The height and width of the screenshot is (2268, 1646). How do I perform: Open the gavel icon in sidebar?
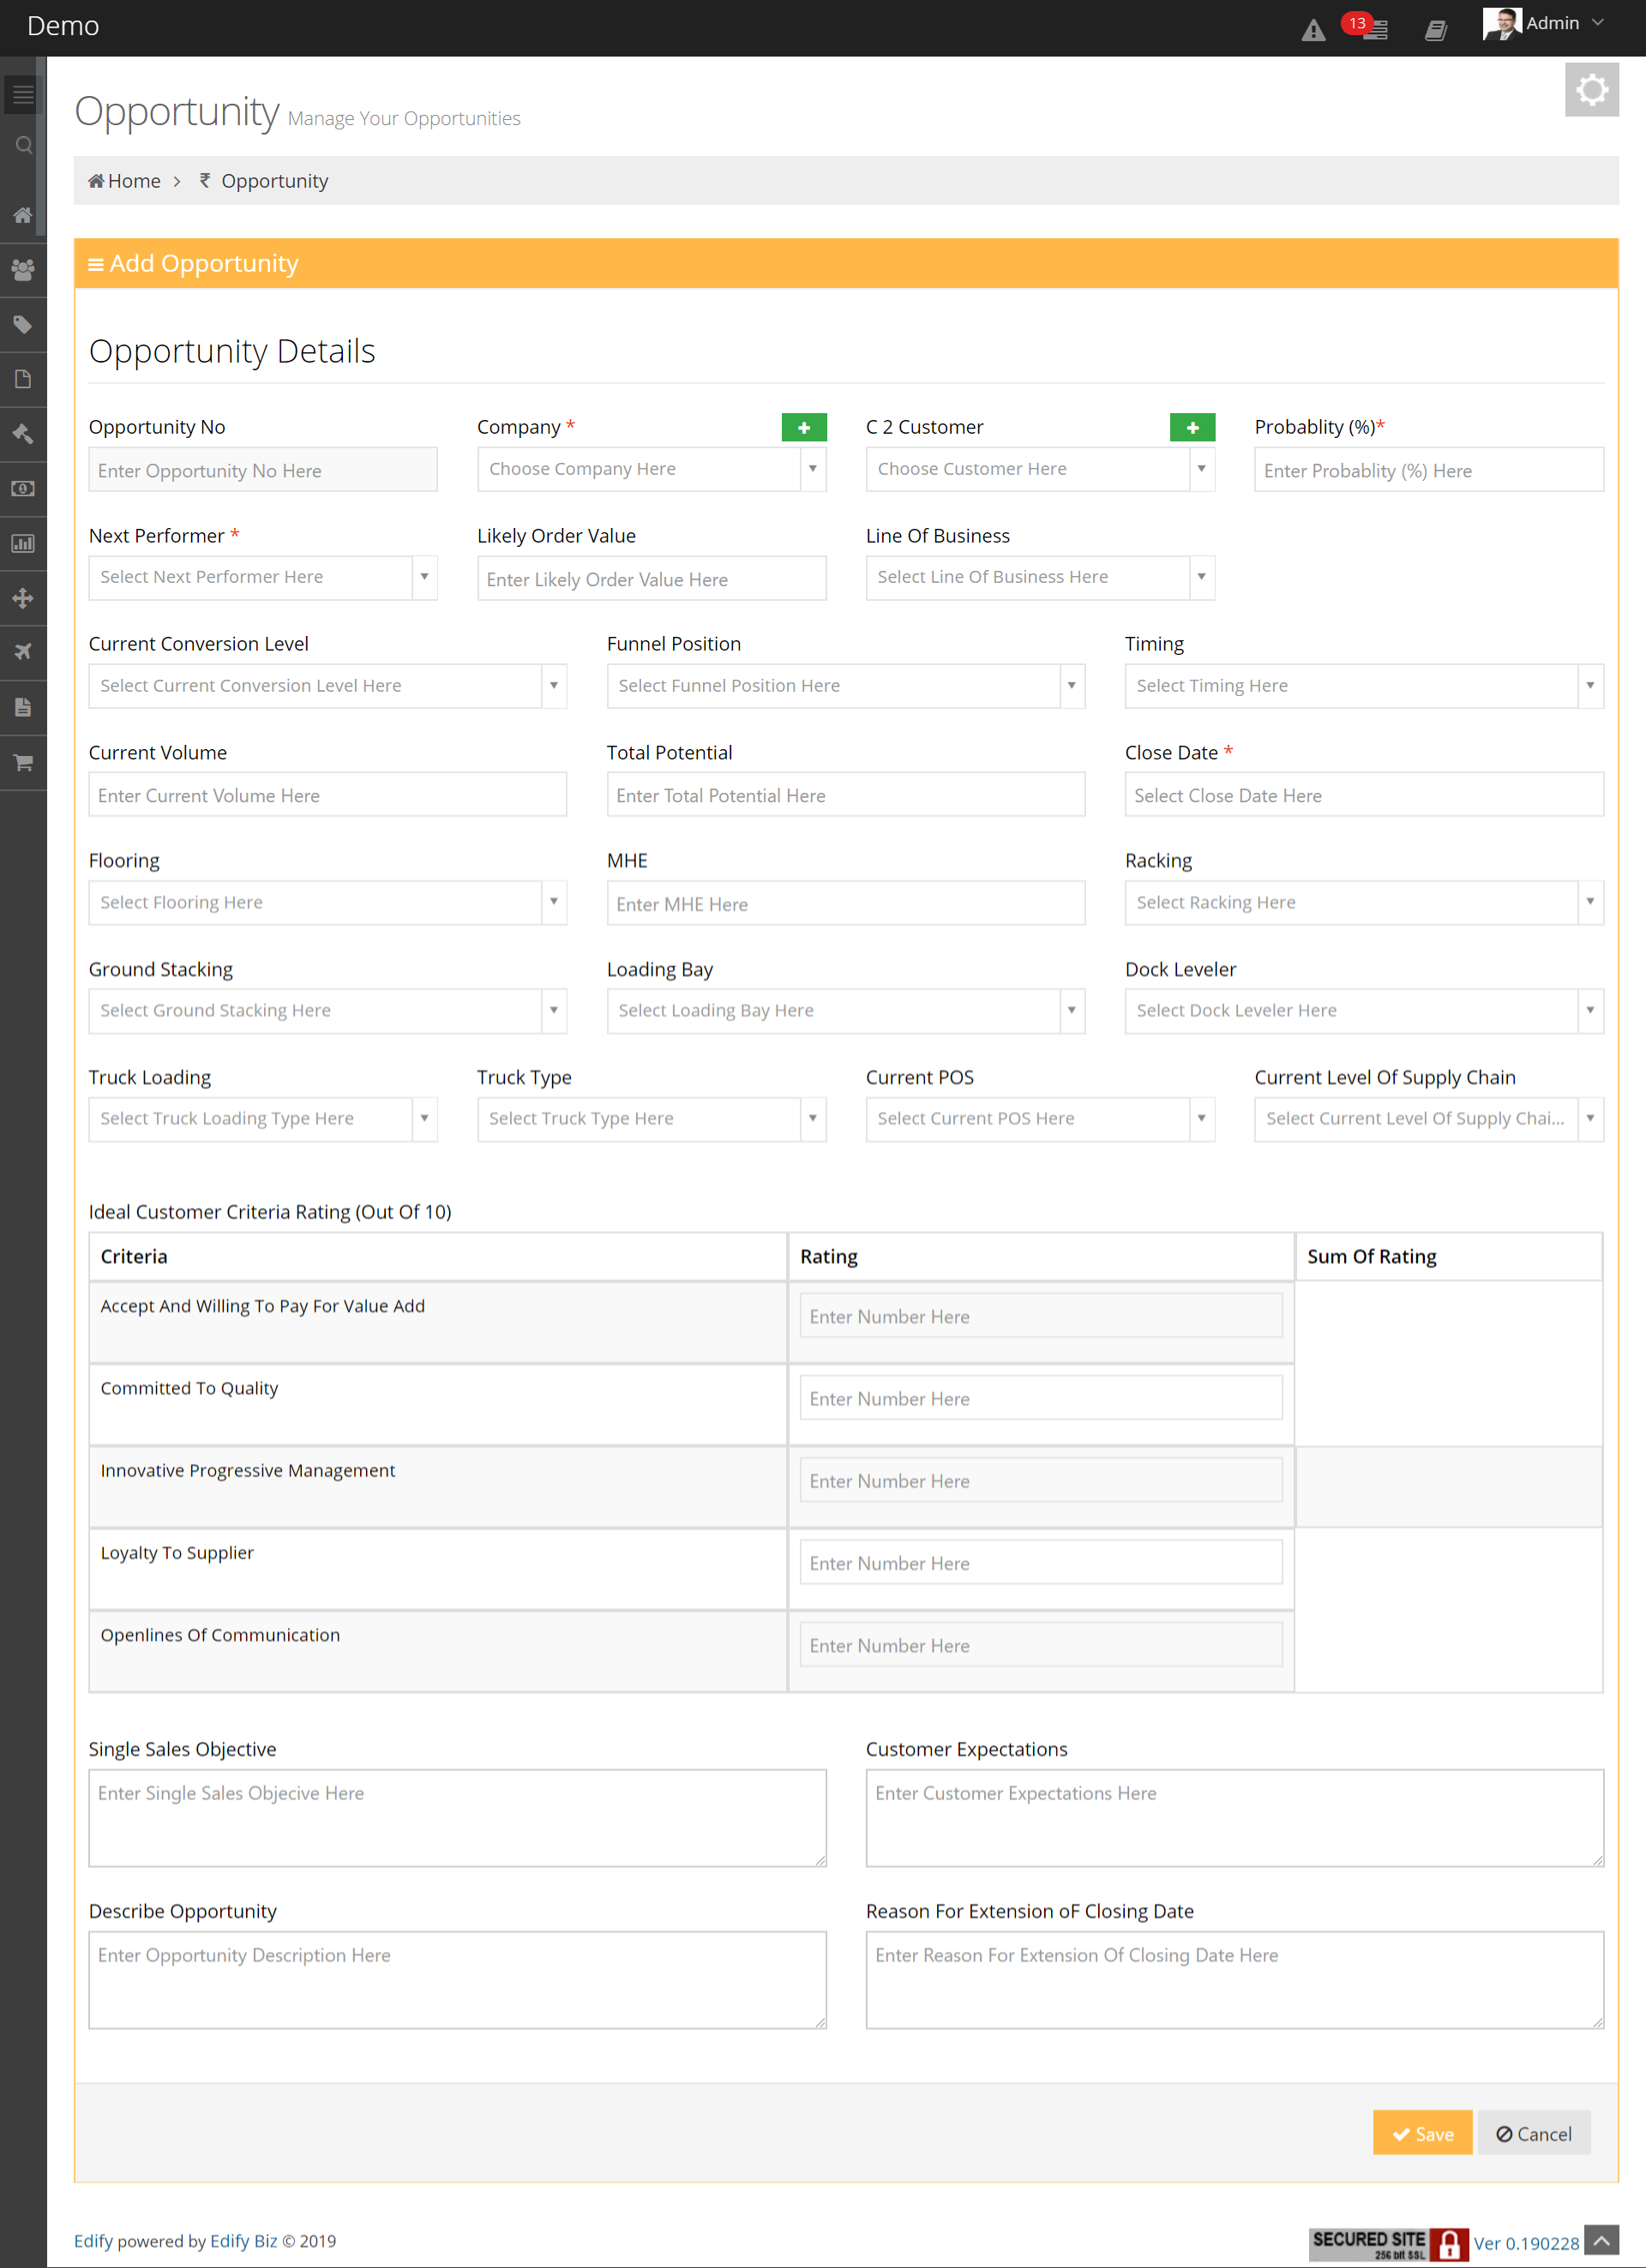coord(23,434)
